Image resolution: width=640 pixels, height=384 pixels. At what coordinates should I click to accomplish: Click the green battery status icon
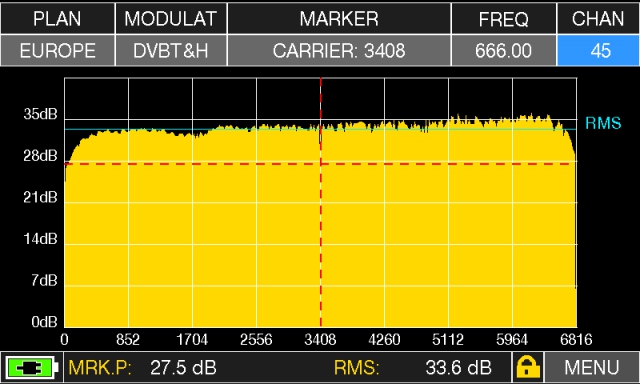[31, 368]
